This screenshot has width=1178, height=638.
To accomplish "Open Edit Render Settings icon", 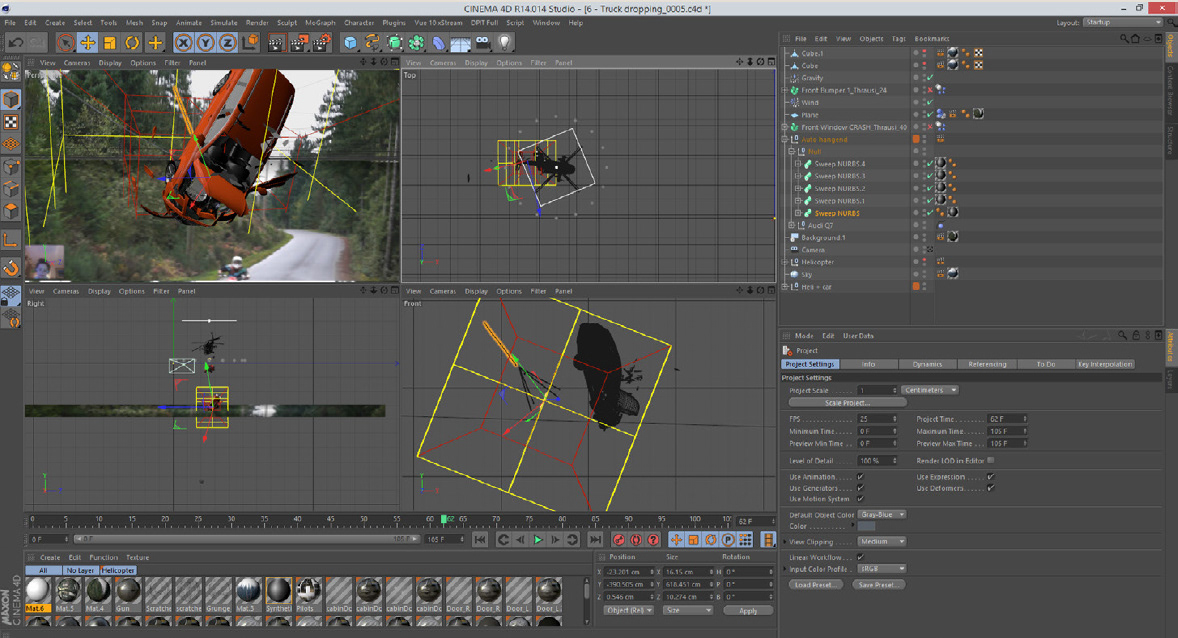I will 322,43.
